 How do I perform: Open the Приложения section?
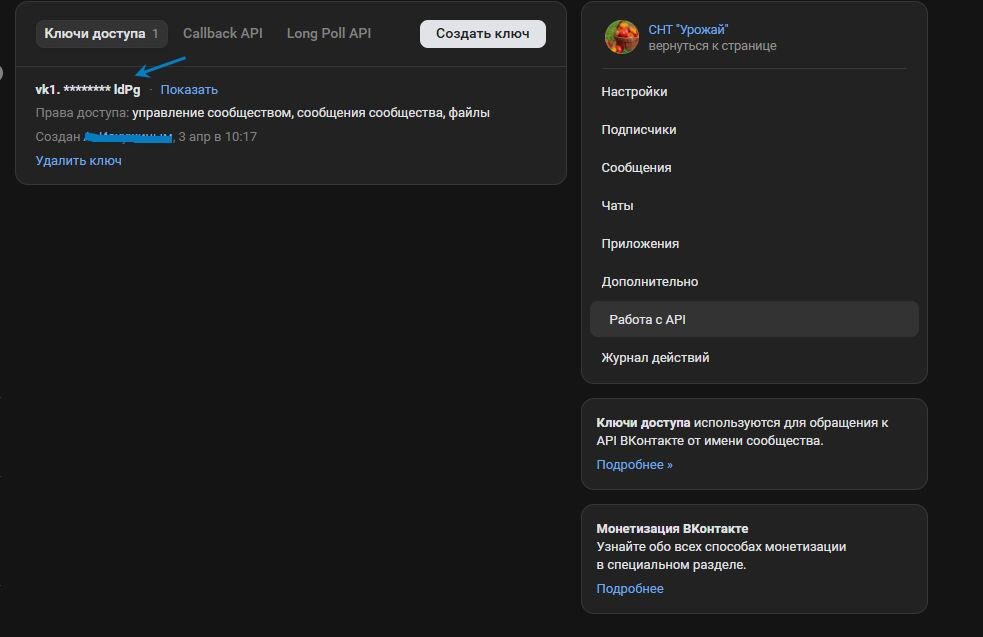pos(640,244)
